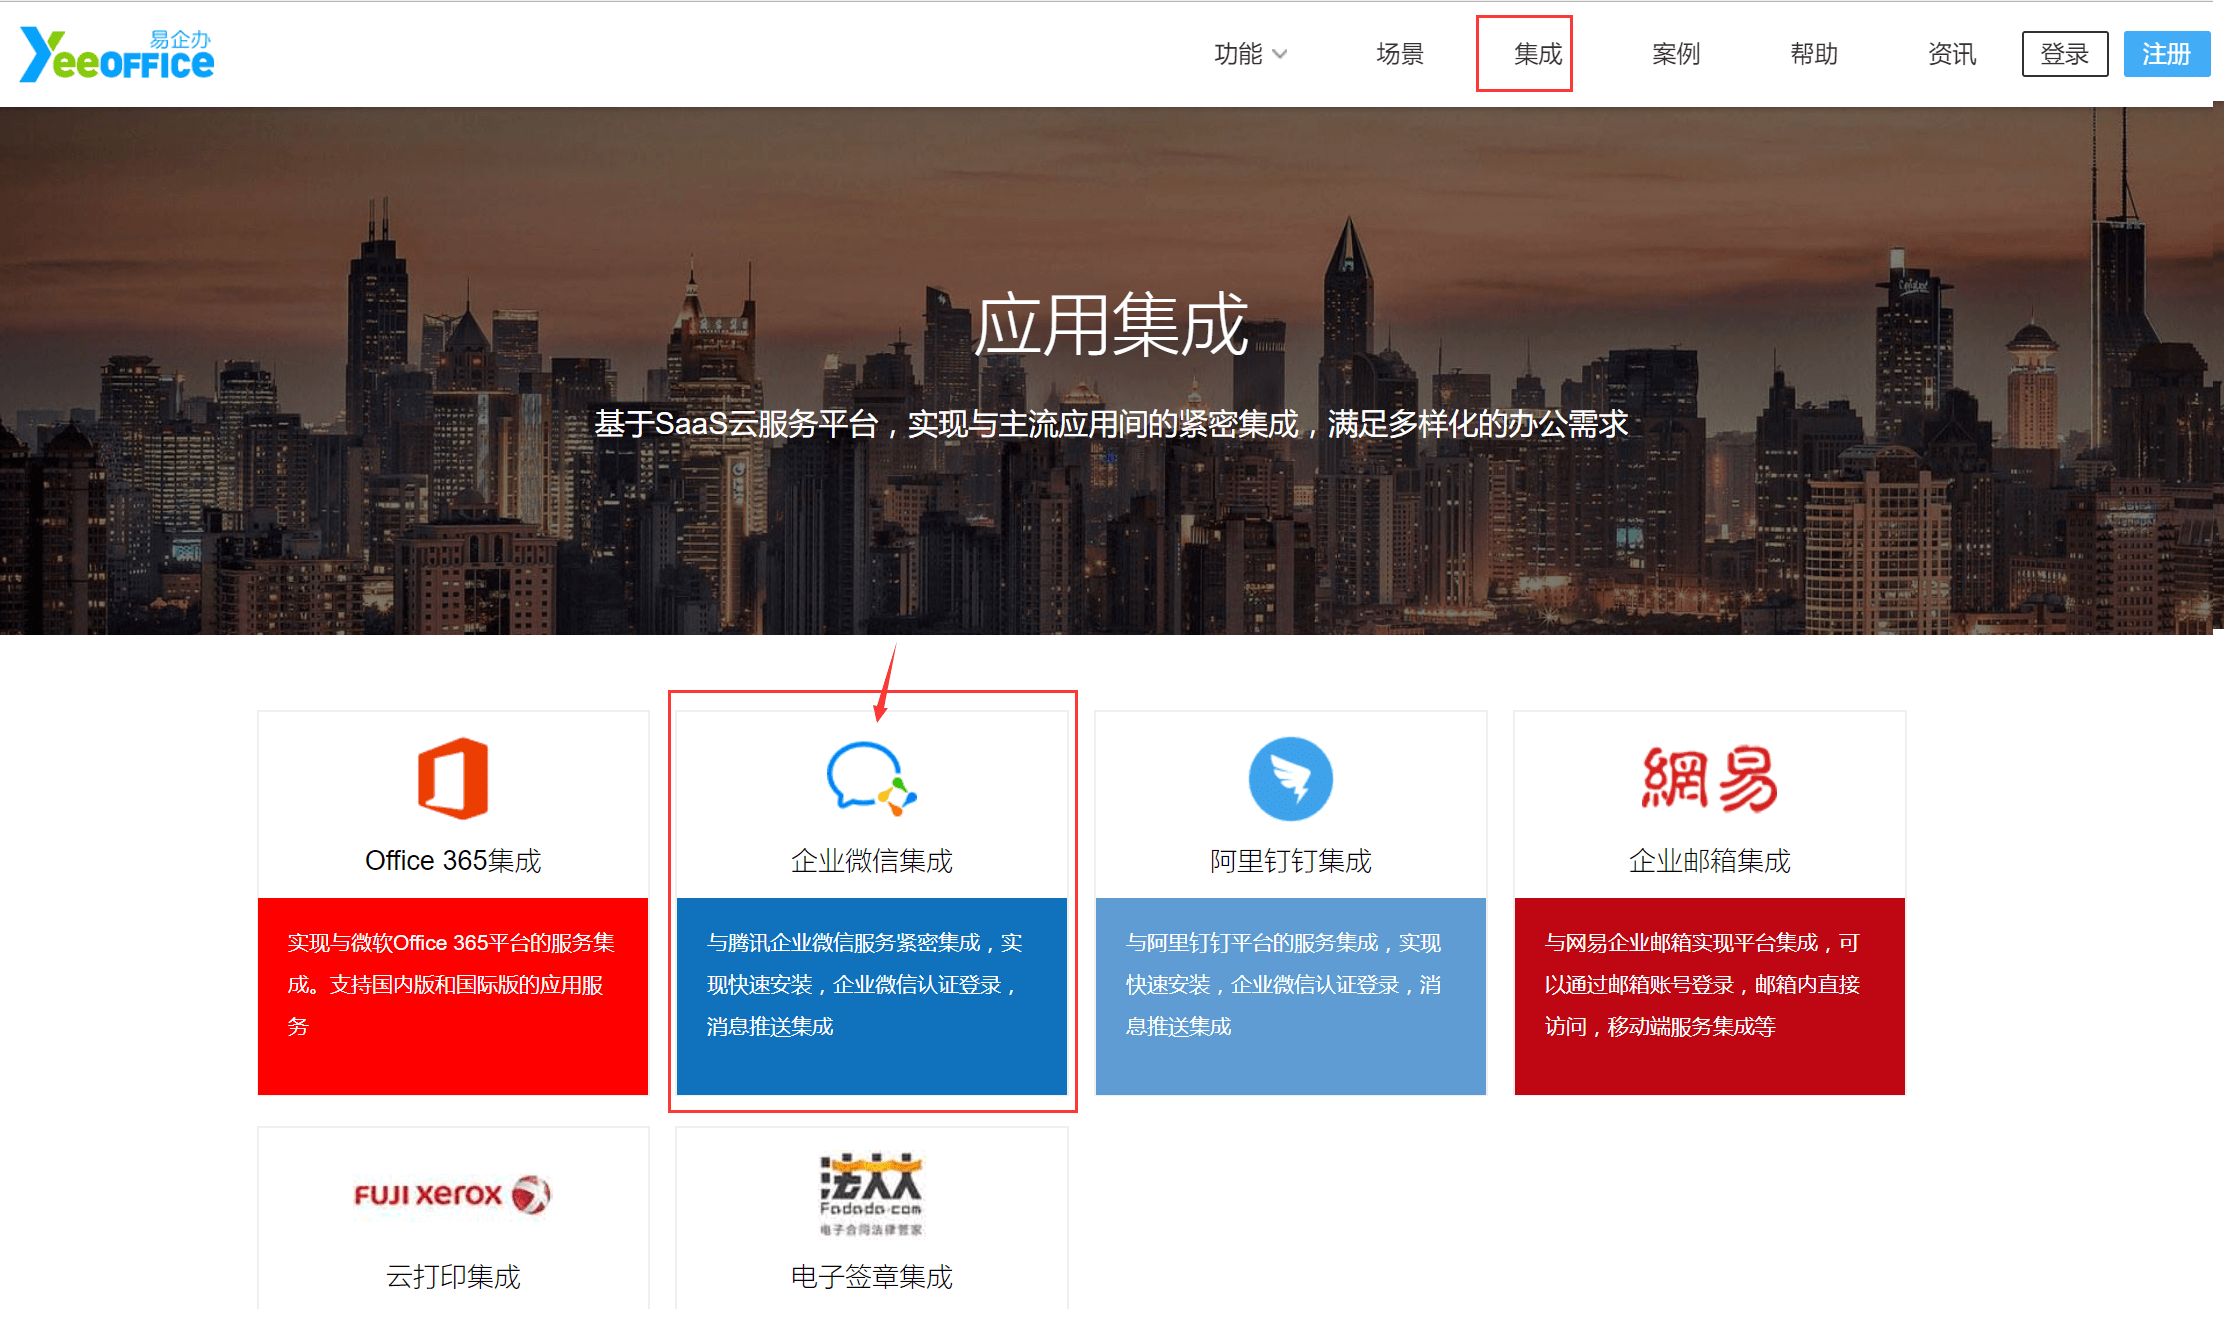Expand the 功能 dropdown chevron
Screen dimensions: 2224x1318
click(1279, 54)
